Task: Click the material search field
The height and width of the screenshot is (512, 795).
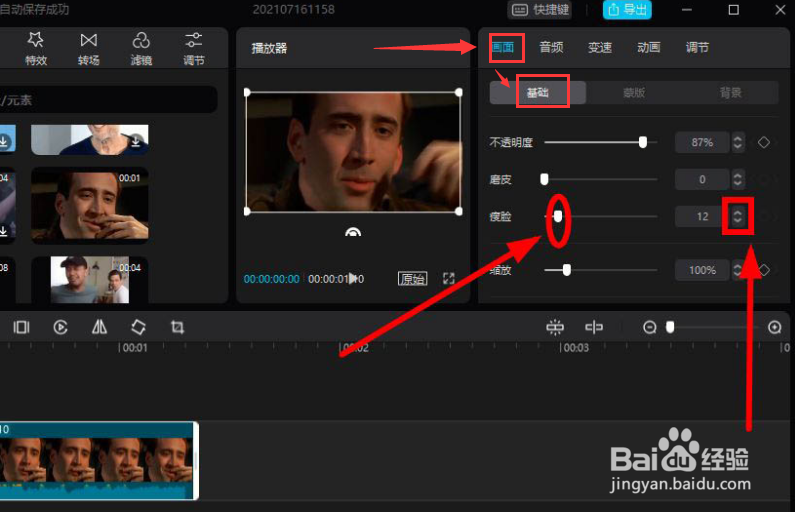Action: (107, 100)
